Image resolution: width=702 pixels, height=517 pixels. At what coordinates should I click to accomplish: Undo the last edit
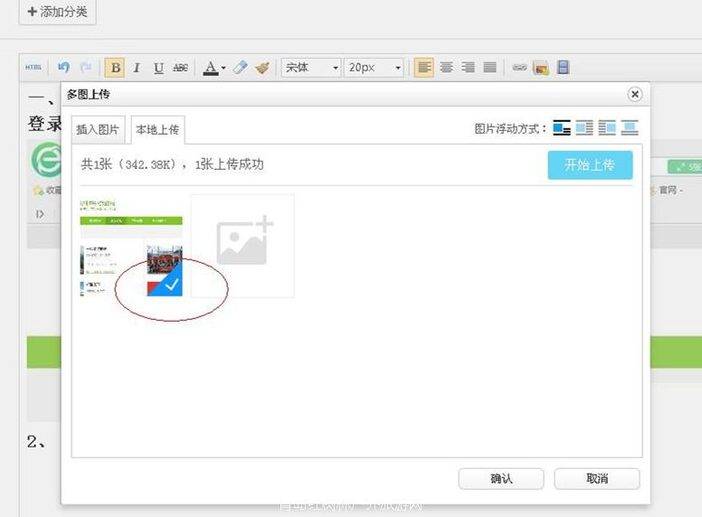64,68
